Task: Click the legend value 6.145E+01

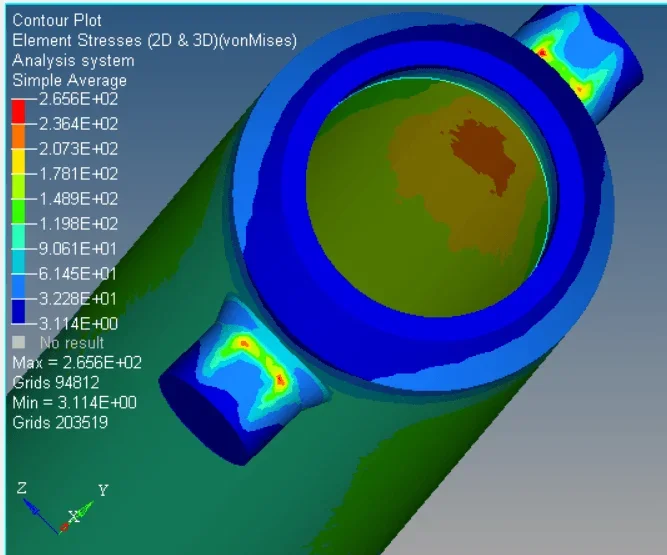Action: click(x=78, y=273)
